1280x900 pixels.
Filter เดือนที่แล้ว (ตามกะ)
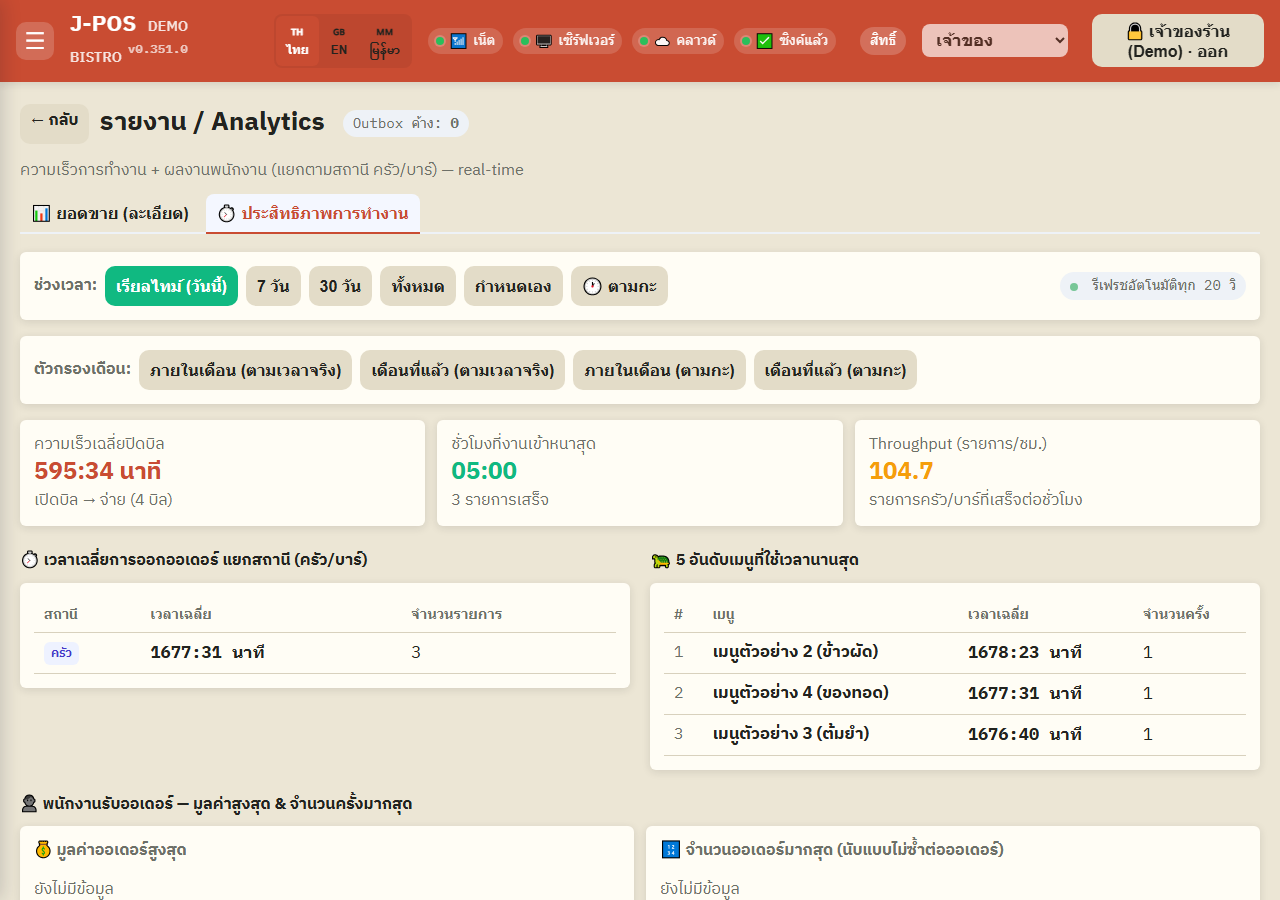pos(835,370)
